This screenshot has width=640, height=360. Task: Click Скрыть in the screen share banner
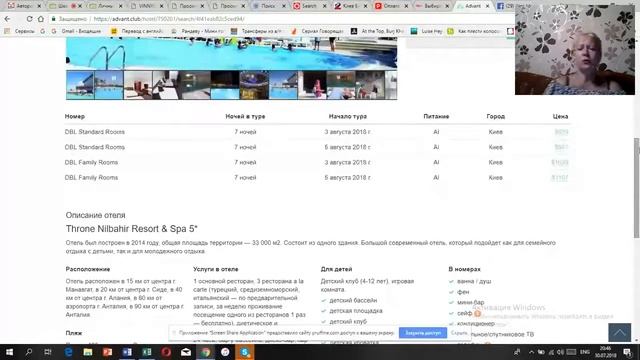pyautogui.click(x=459, y=333)
